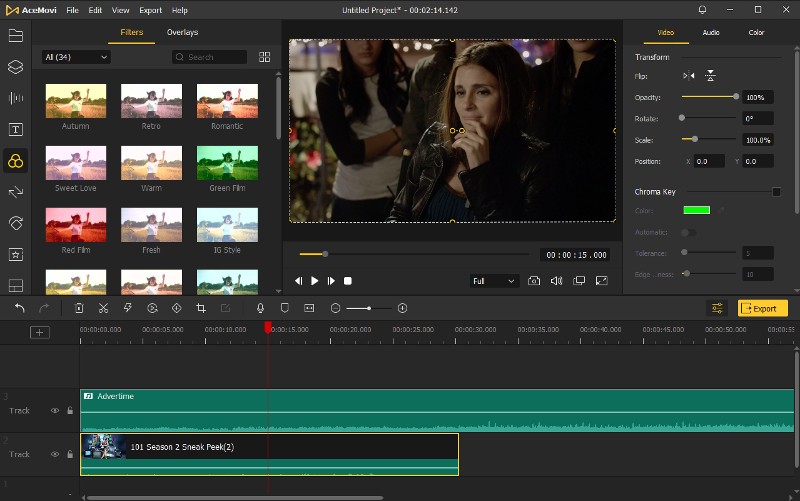
Task: Select the Green Film filter thumbnail
Action: [x=227, y=163]
